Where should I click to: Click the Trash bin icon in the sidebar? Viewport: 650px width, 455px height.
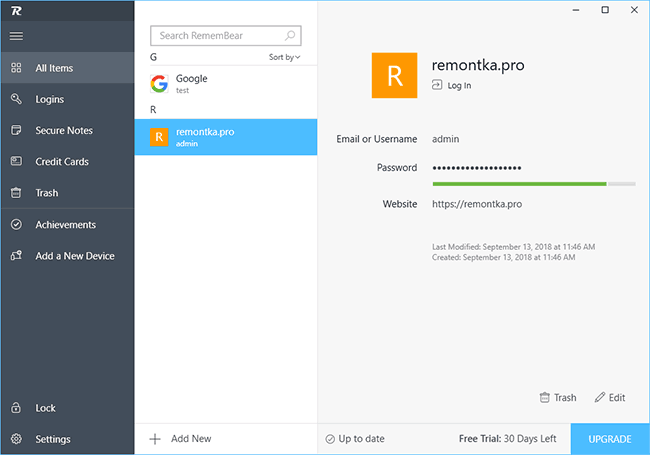click(x=16, y=193)
